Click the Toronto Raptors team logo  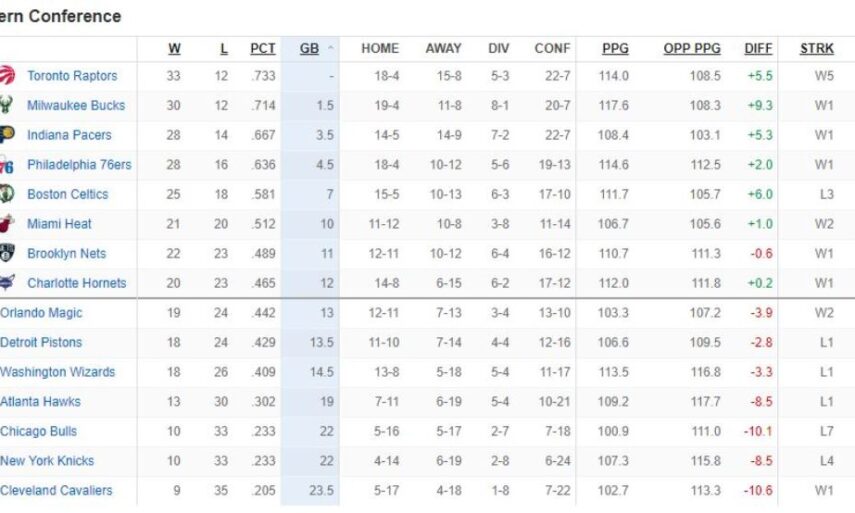click(x=8, y=76)
